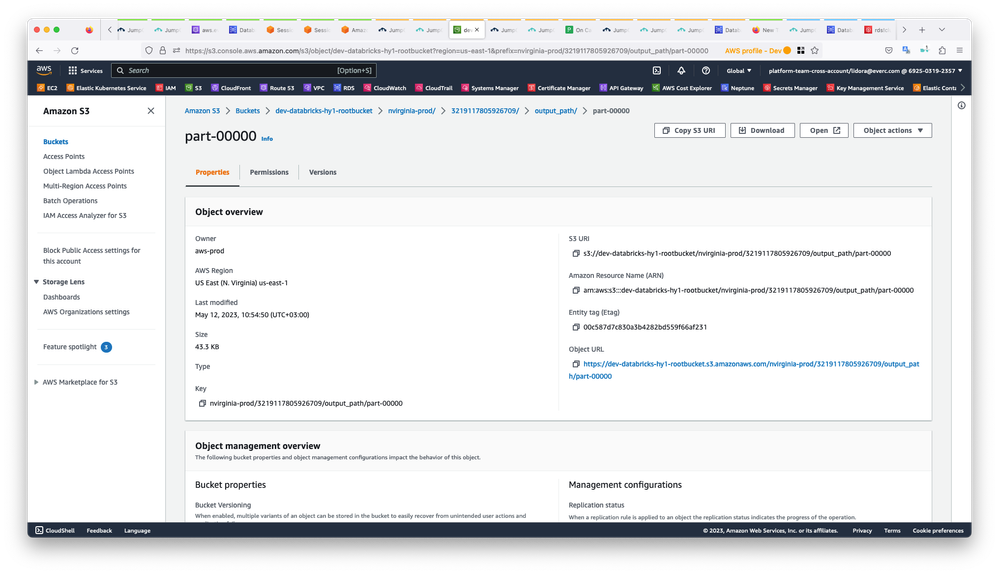Open the AWS notifications bell

click(681, 71)
